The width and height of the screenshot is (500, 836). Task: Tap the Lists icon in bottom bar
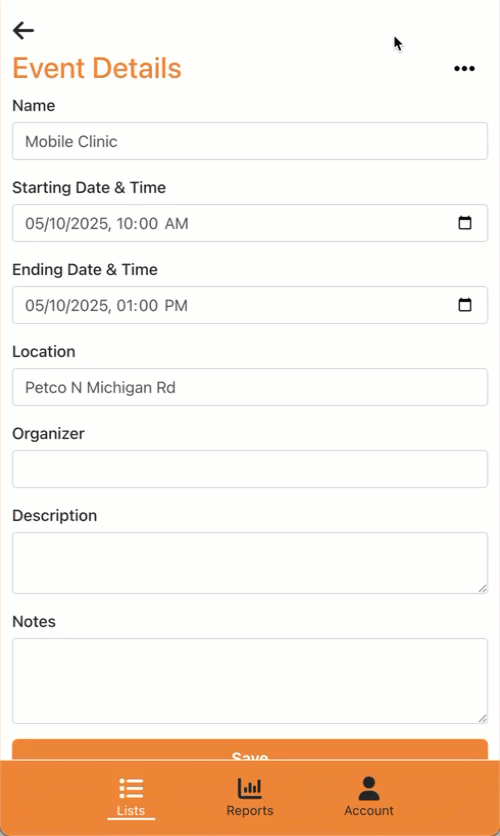131,788
